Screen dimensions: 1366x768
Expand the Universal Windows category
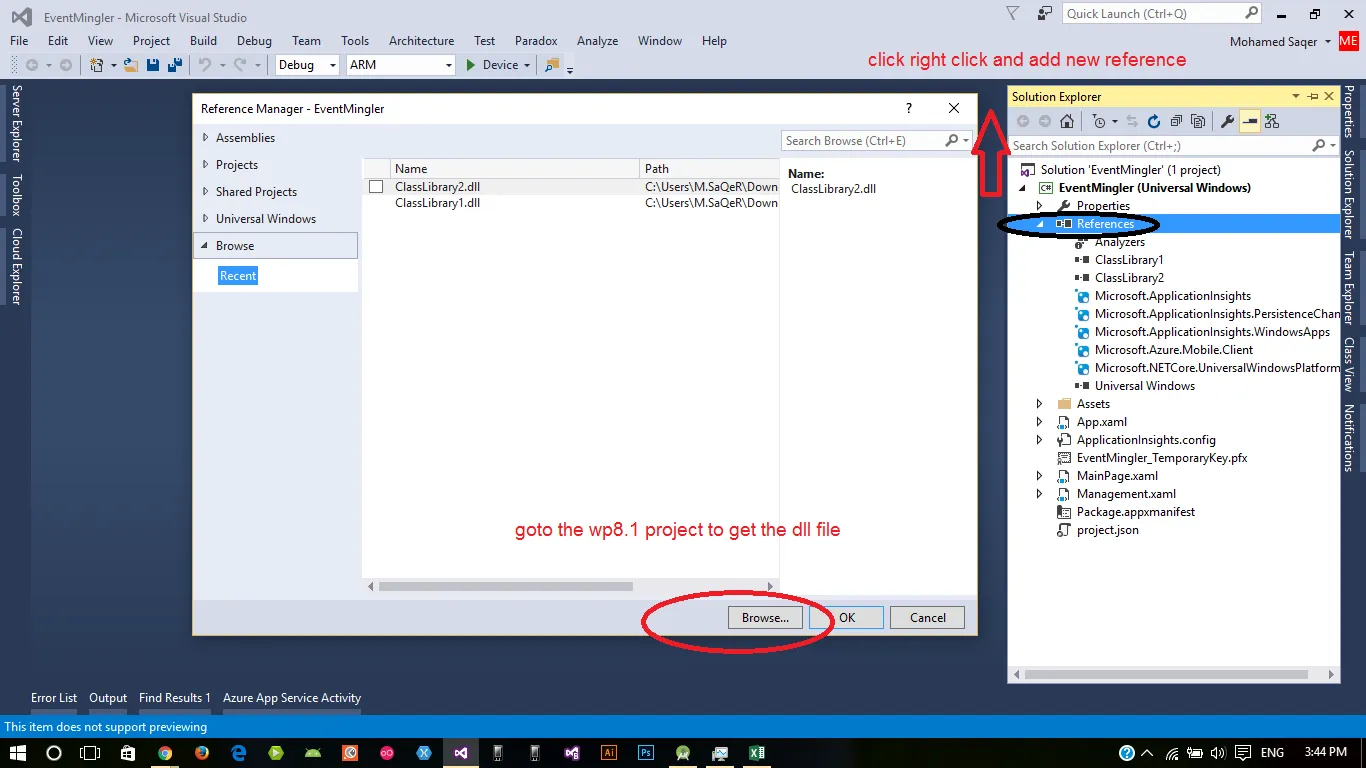pyautogui.click(x=206, y=219)
